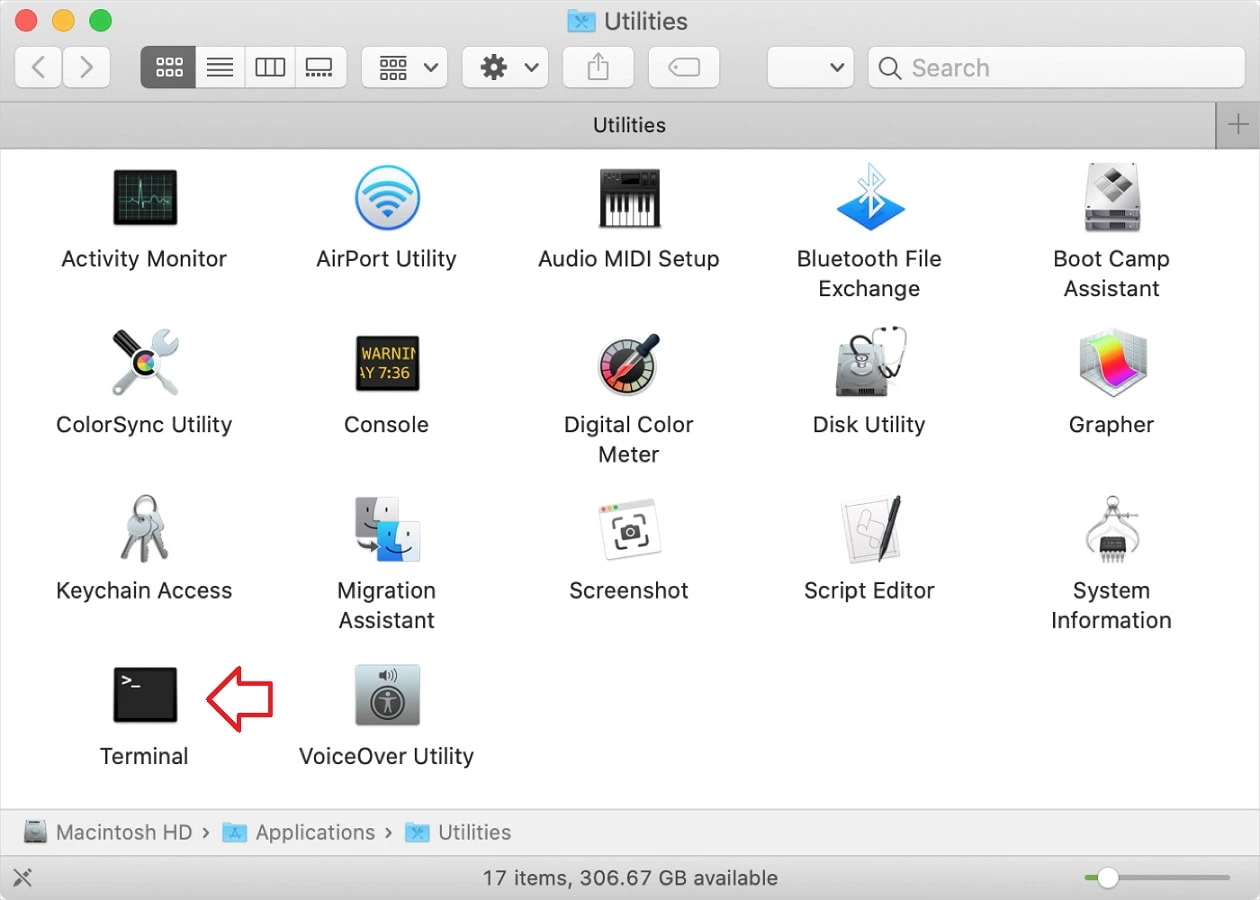1260x900 pixels.
Task: Open AirPort Utility
Action: [x=387, y=197]
